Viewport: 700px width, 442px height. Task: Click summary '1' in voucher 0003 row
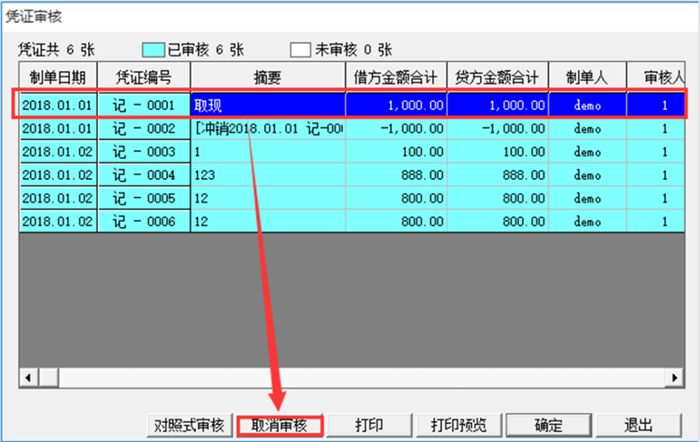click(268, 152)
